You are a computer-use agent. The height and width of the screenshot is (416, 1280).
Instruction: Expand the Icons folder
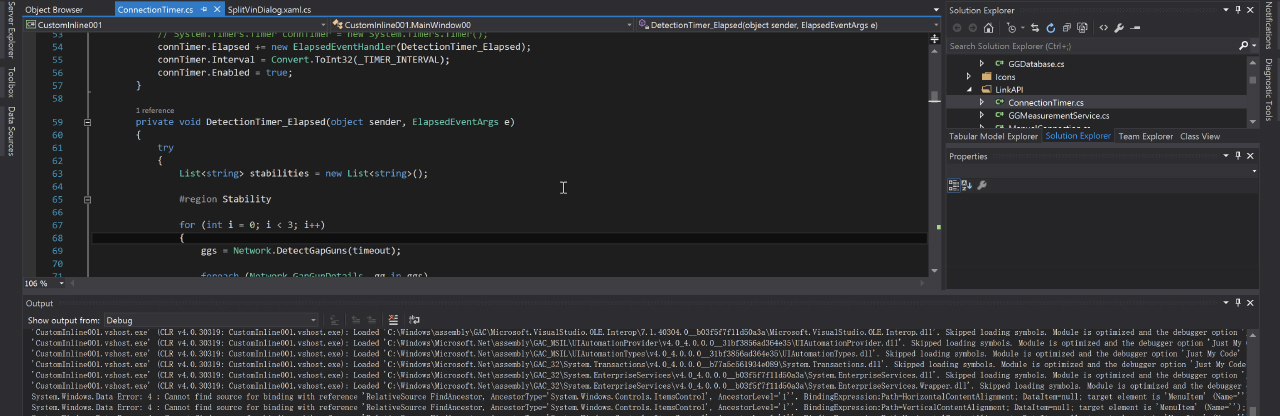click(x=968, y=76)
